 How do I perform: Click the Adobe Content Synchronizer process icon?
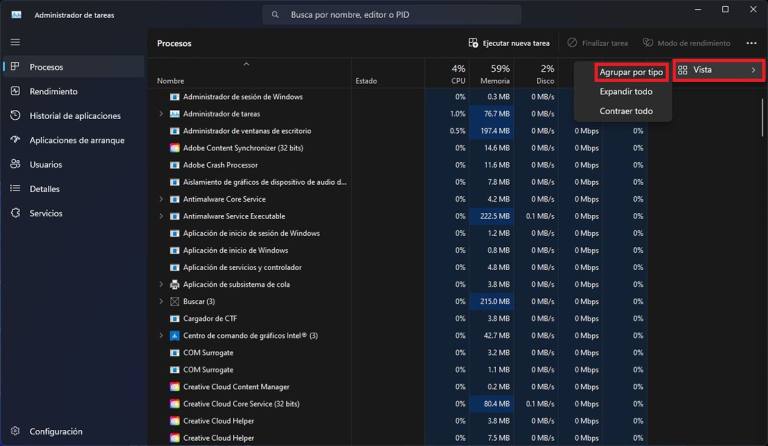174,148
